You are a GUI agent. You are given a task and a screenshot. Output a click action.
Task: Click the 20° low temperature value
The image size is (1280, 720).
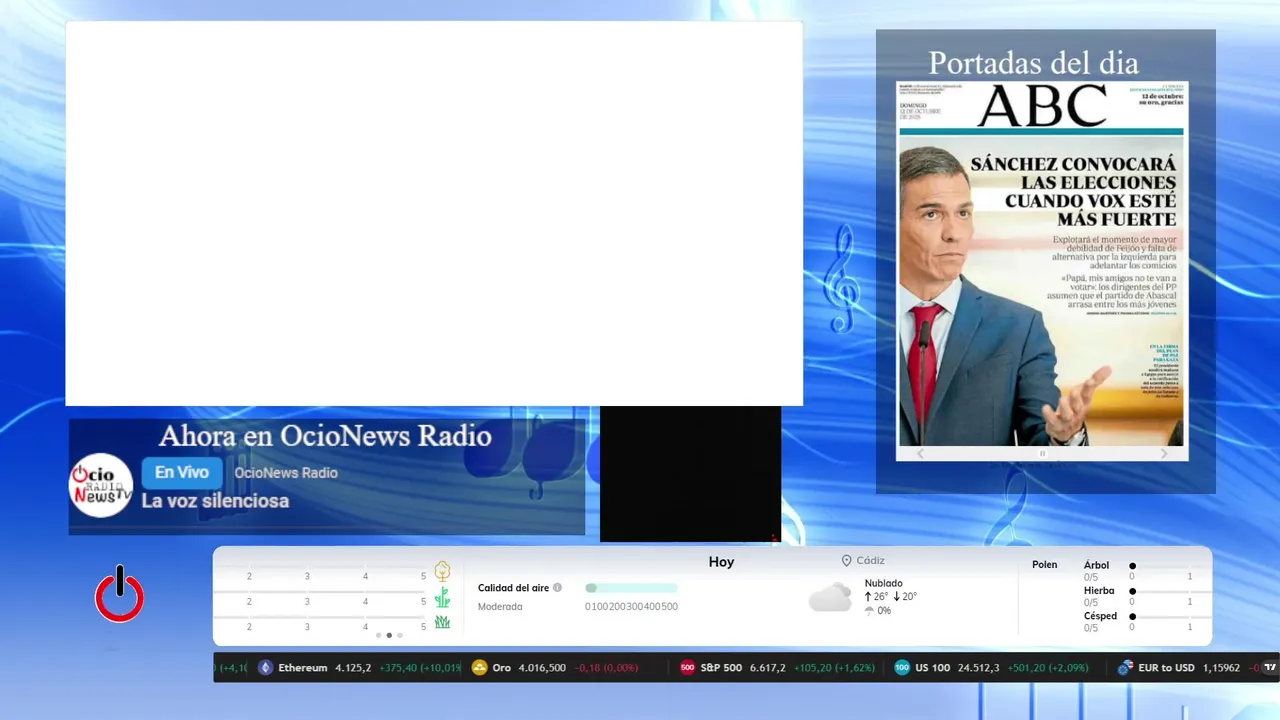[909, 597]
